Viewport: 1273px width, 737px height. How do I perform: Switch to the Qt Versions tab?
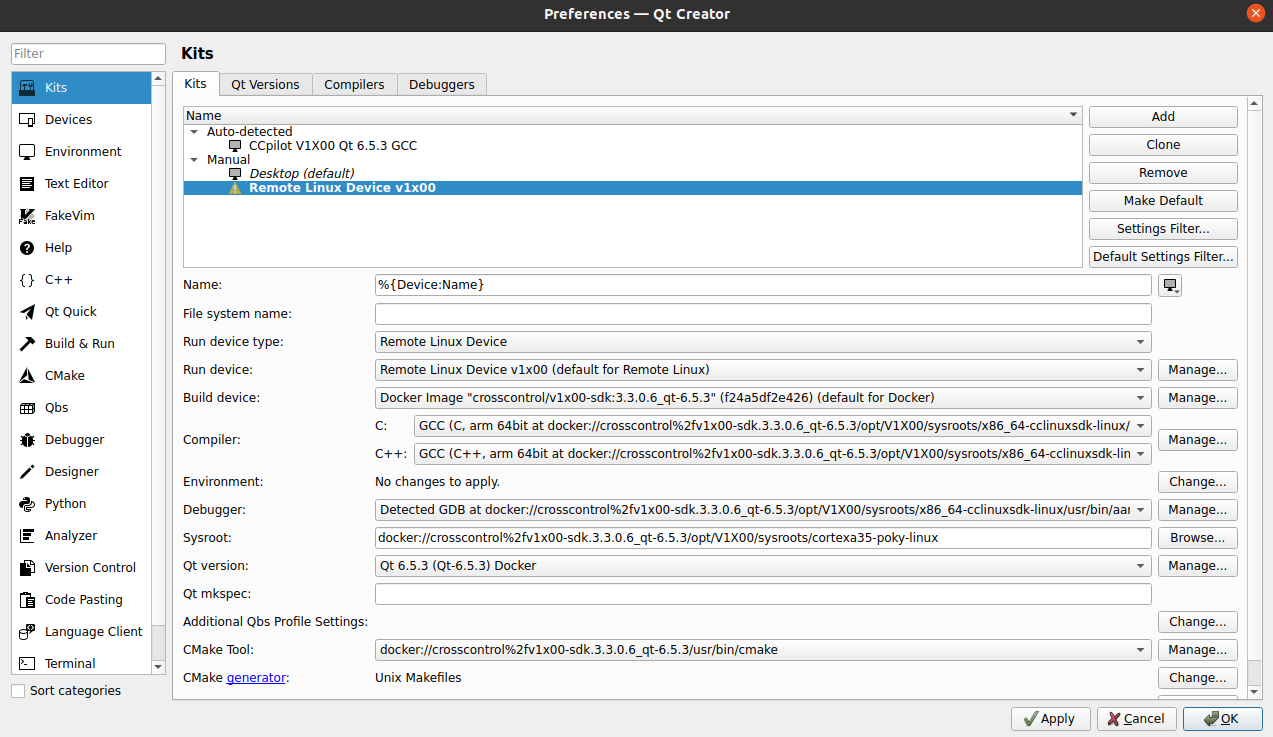coord(265,84)
